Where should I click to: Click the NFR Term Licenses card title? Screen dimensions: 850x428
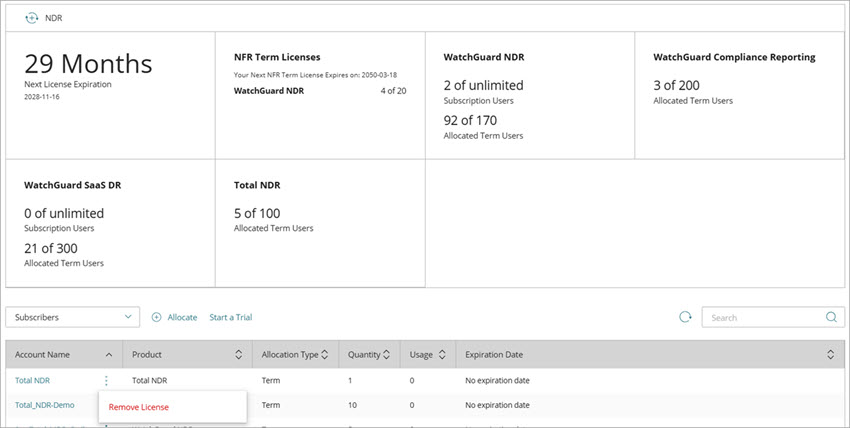click(x=277, y=57)
